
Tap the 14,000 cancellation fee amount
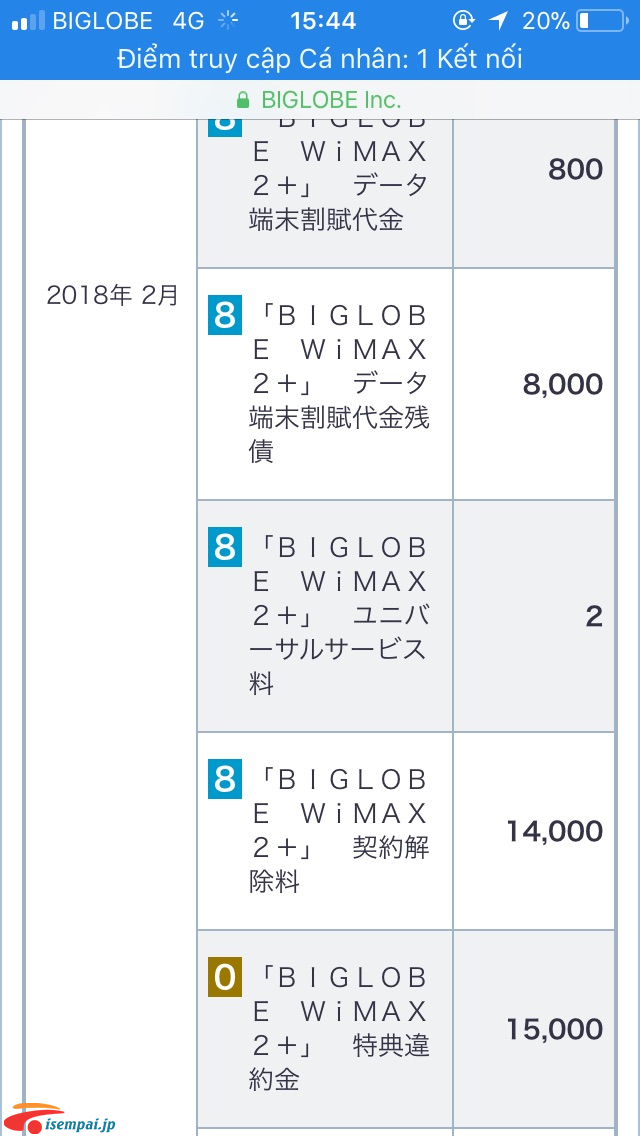click(x=555, y=831)
